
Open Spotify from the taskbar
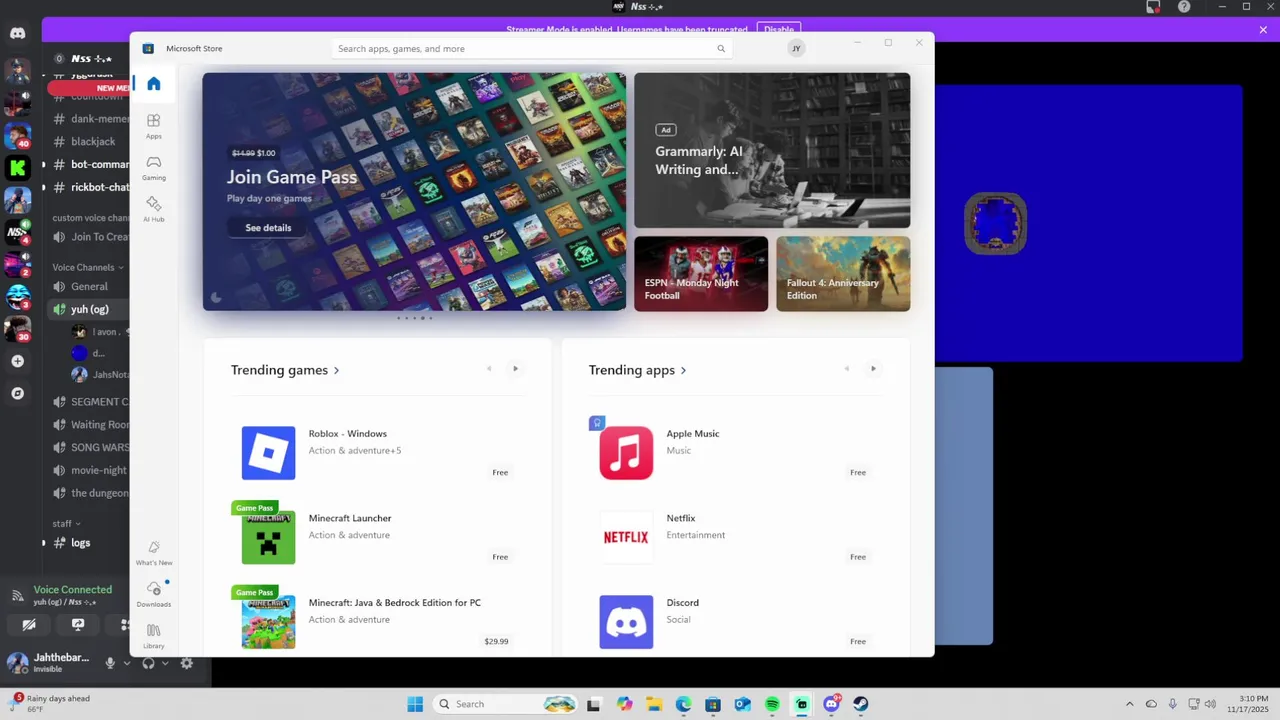772,704
